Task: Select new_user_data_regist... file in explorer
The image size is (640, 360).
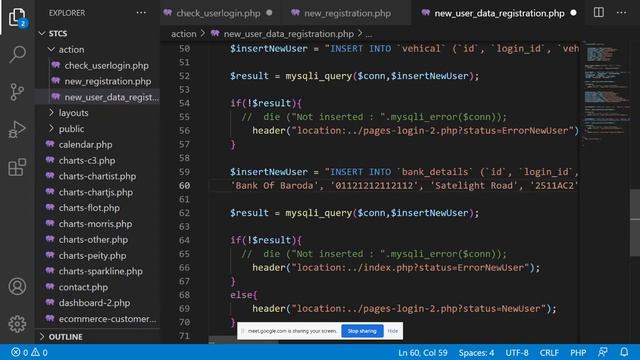Action: point(111,97)
